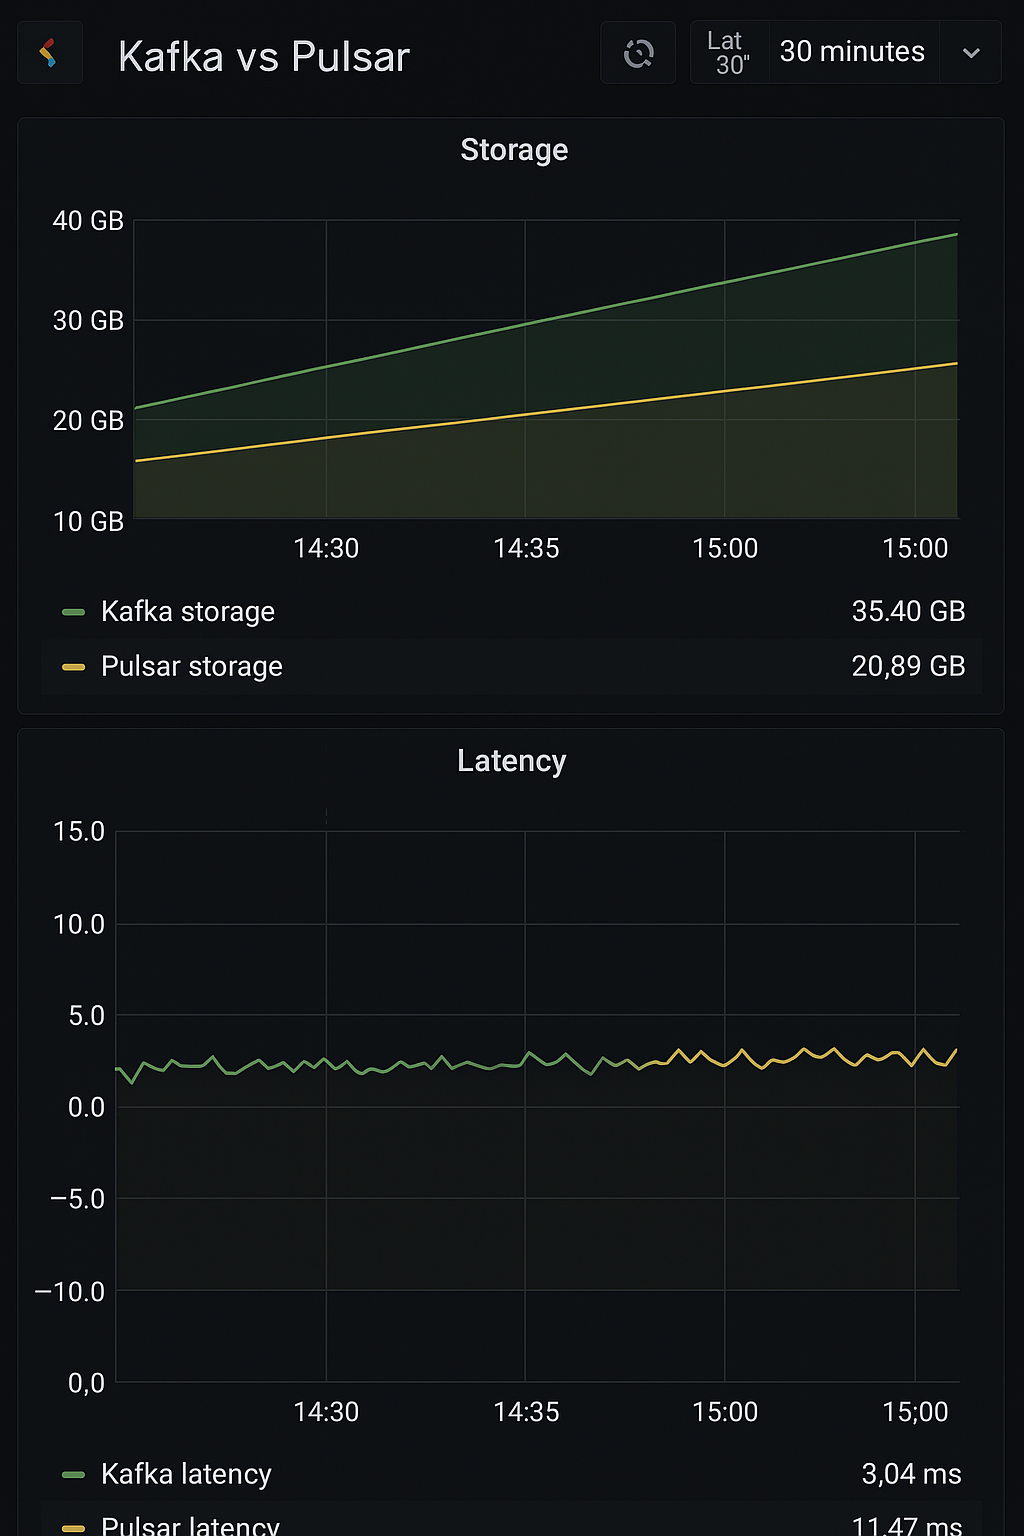This screenshot has width=1024, height=1536.
Task: Toggle Kafka storage series in legend
Action: click(188, 612)
